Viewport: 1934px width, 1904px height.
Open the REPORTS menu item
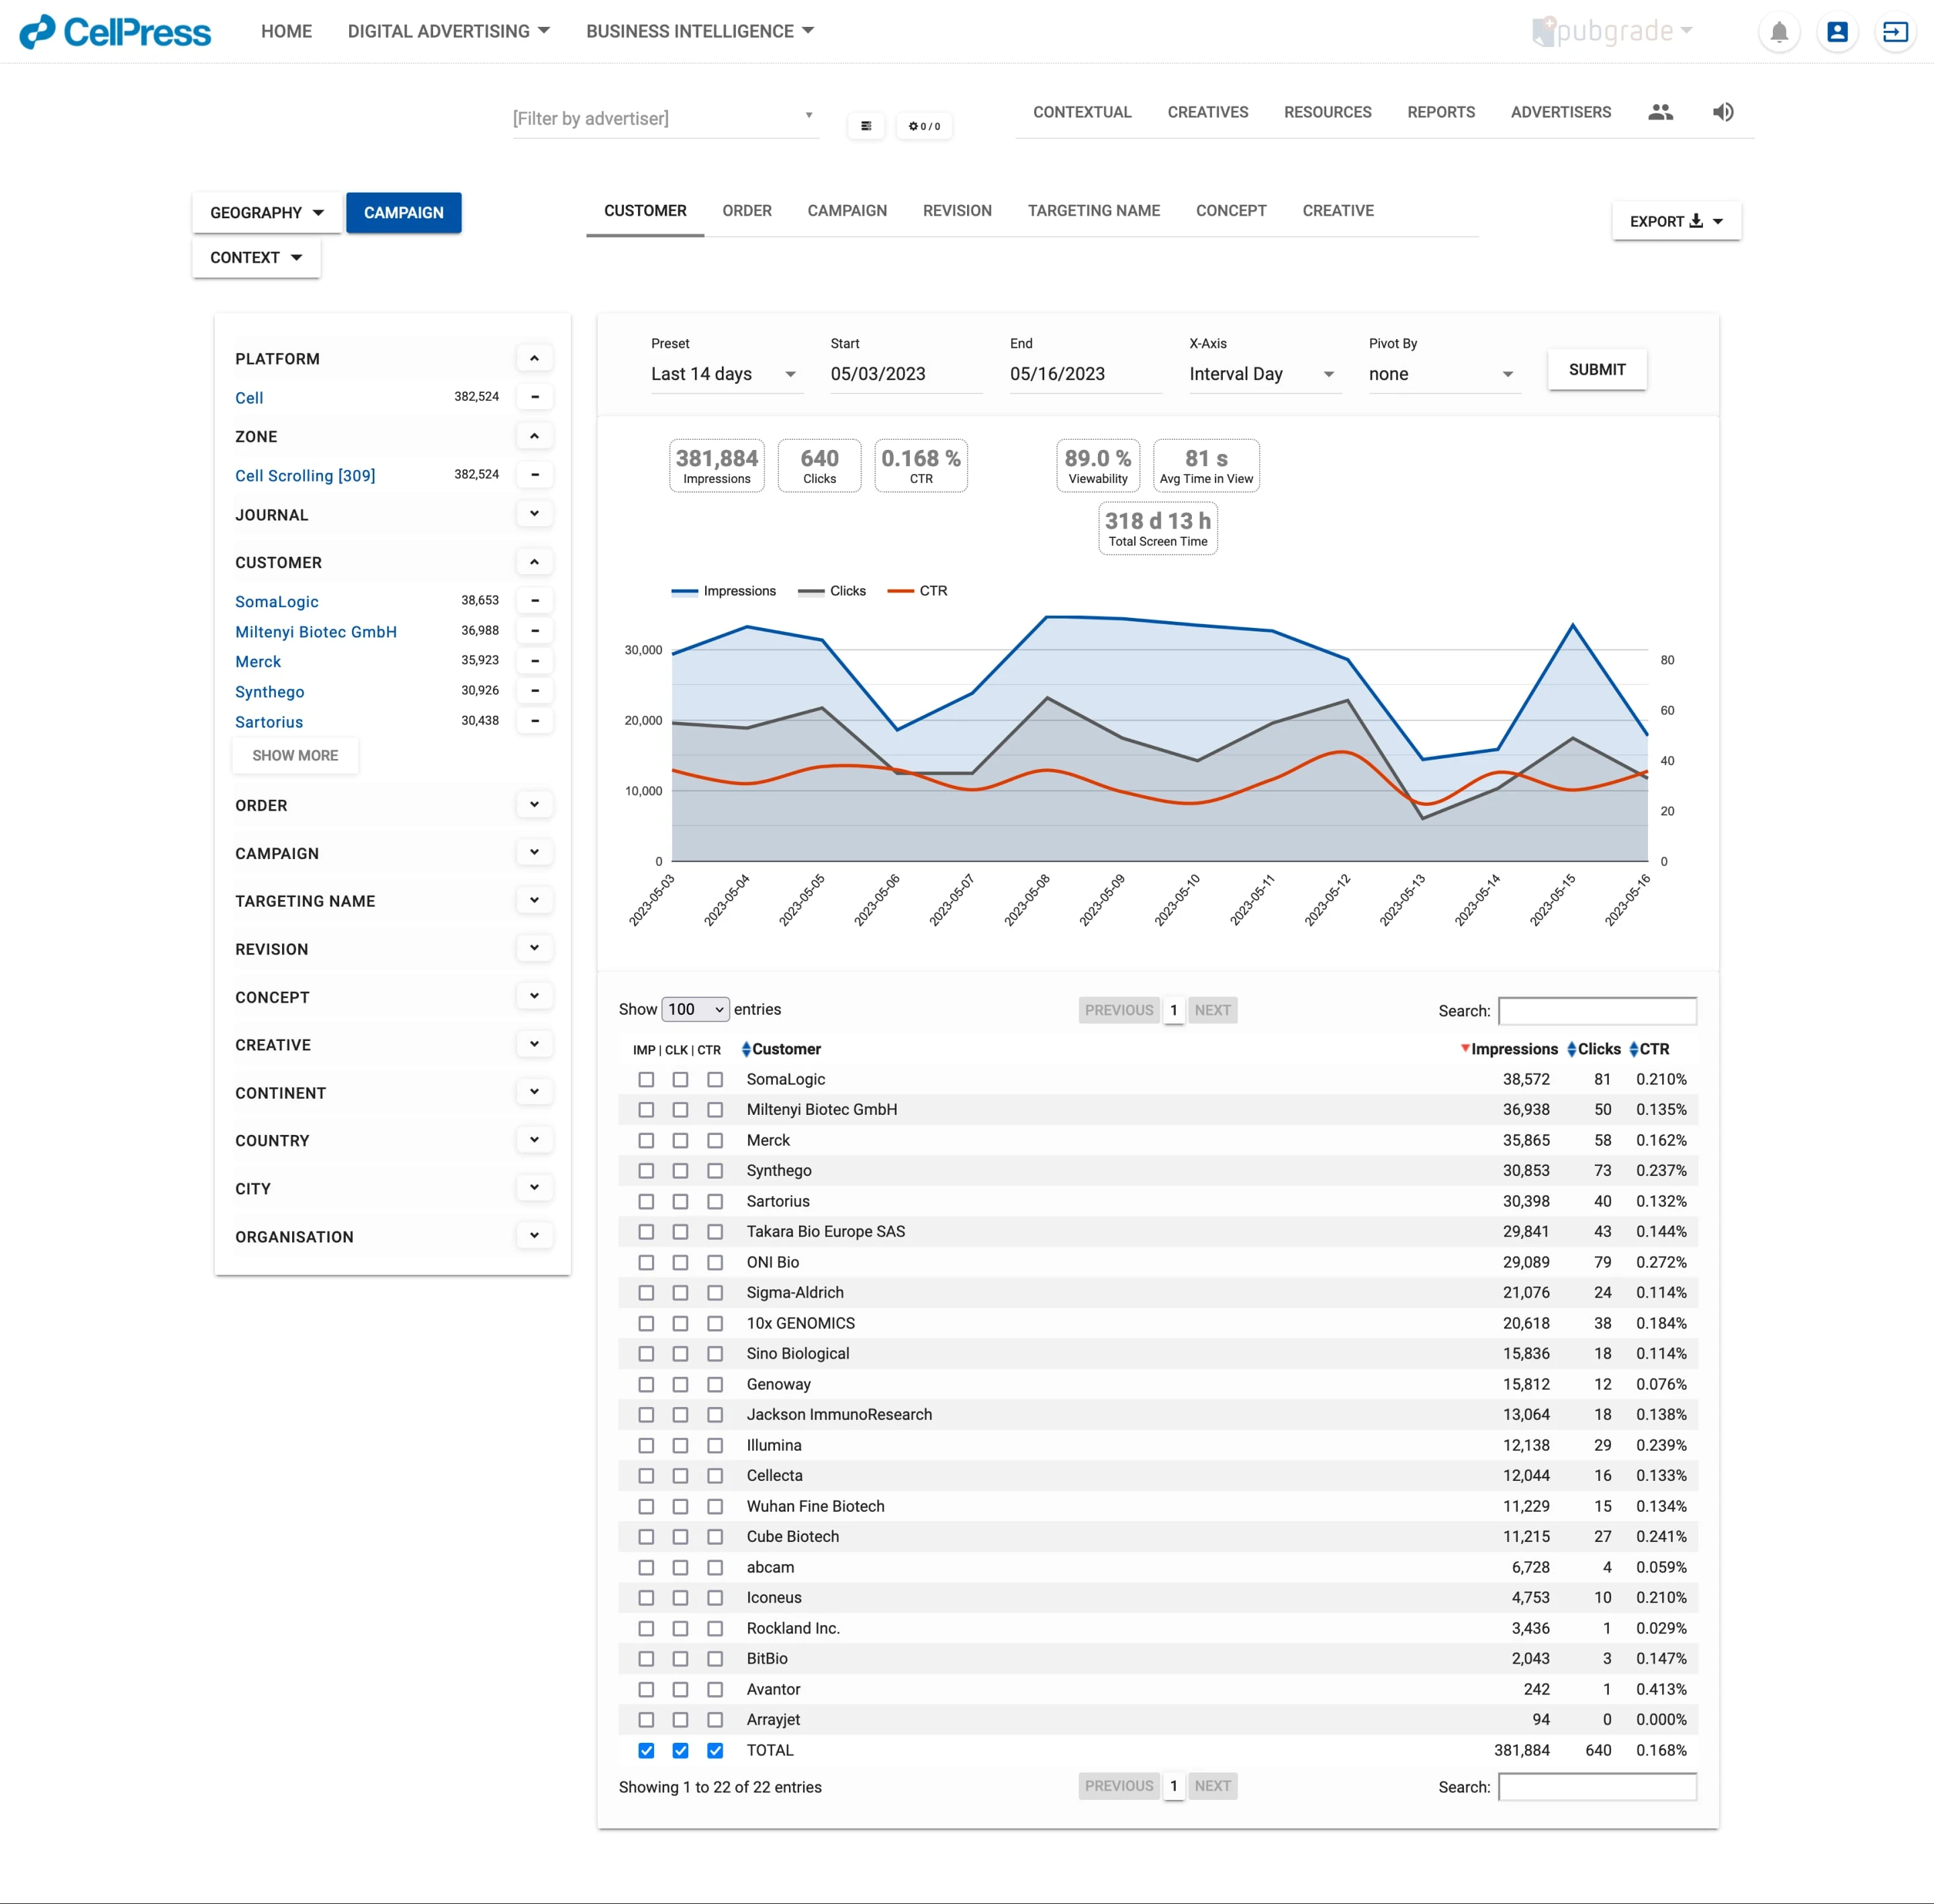[x=1441, y=112]
